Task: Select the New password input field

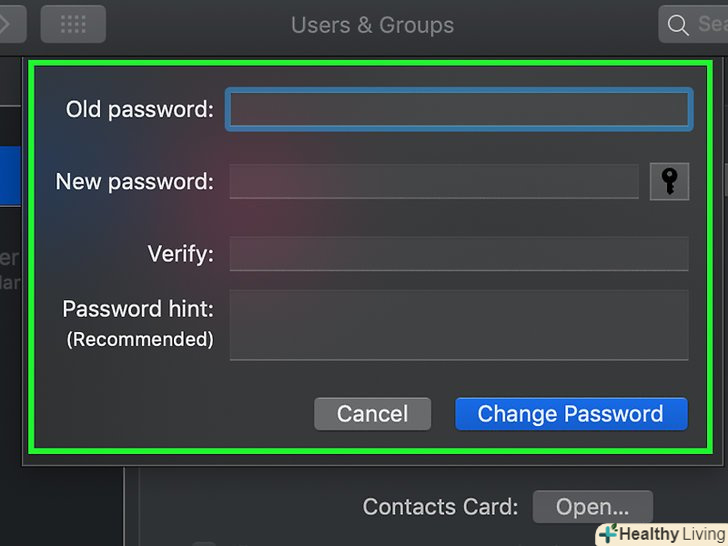Action: coord(434,181)
